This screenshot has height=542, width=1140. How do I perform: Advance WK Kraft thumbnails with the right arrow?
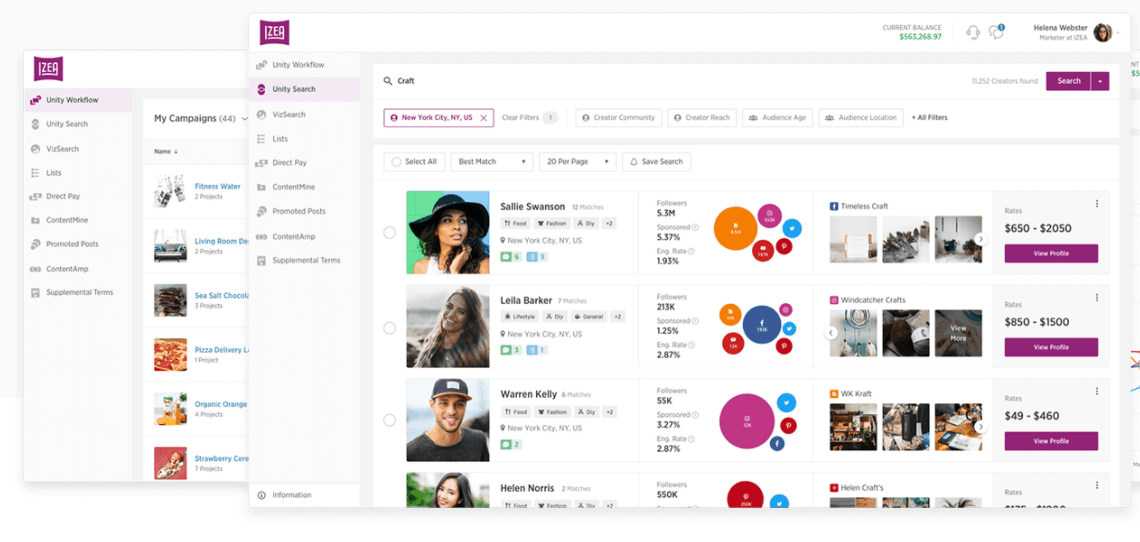(x=980, y=427)
